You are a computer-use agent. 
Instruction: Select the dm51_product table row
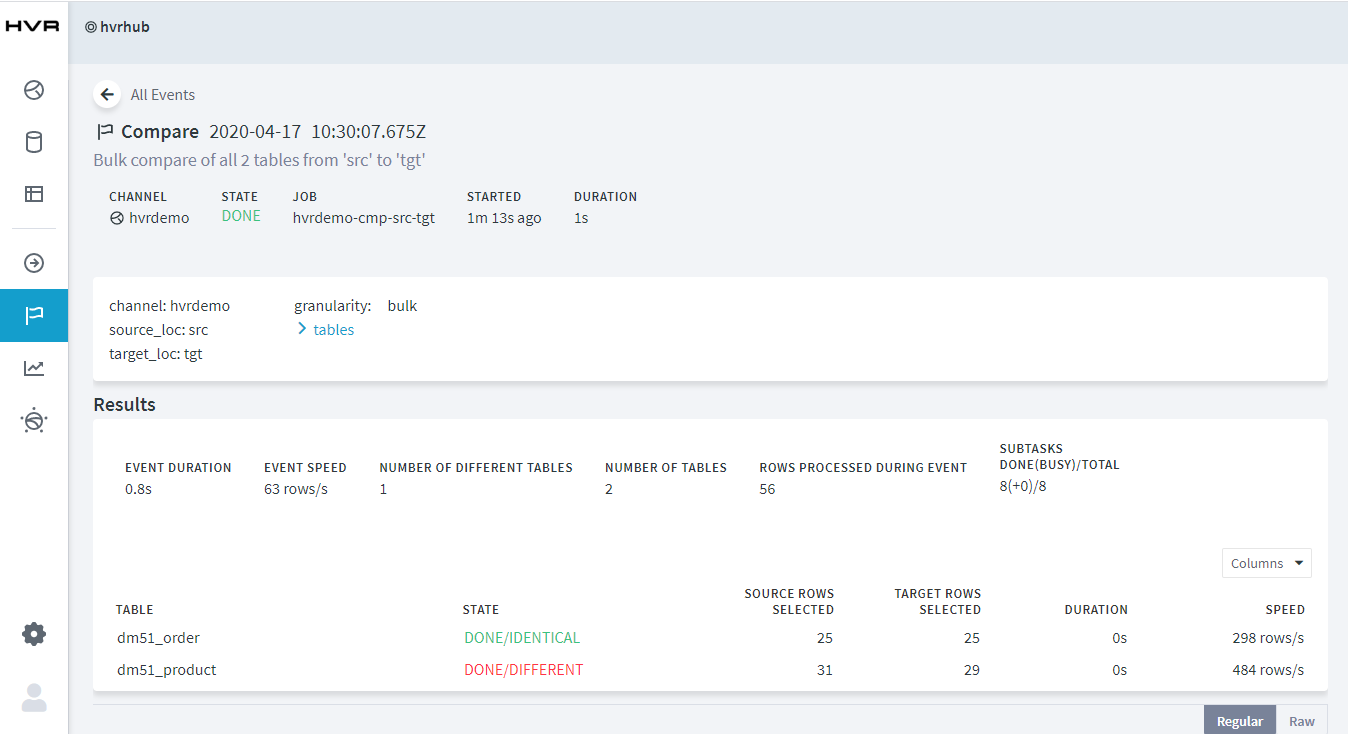[710, 670]
